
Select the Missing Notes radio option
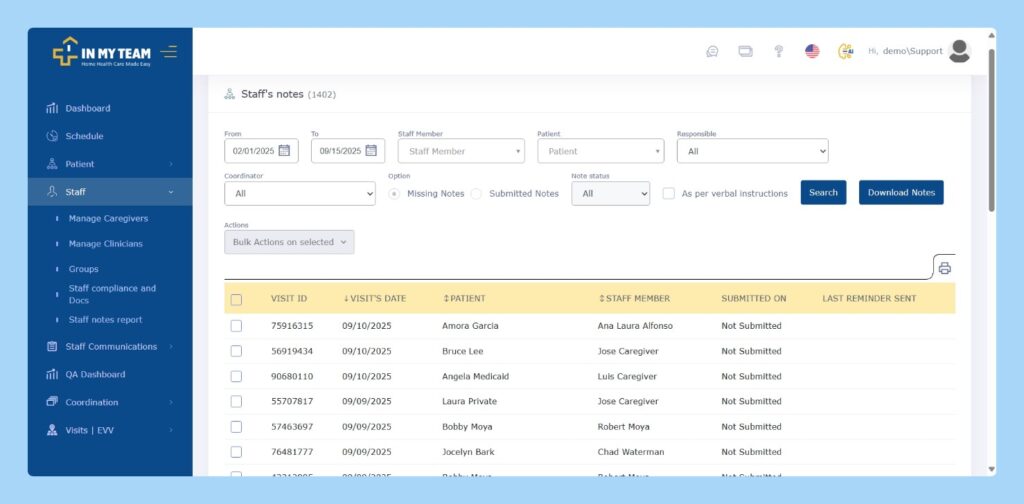[394, 193]
